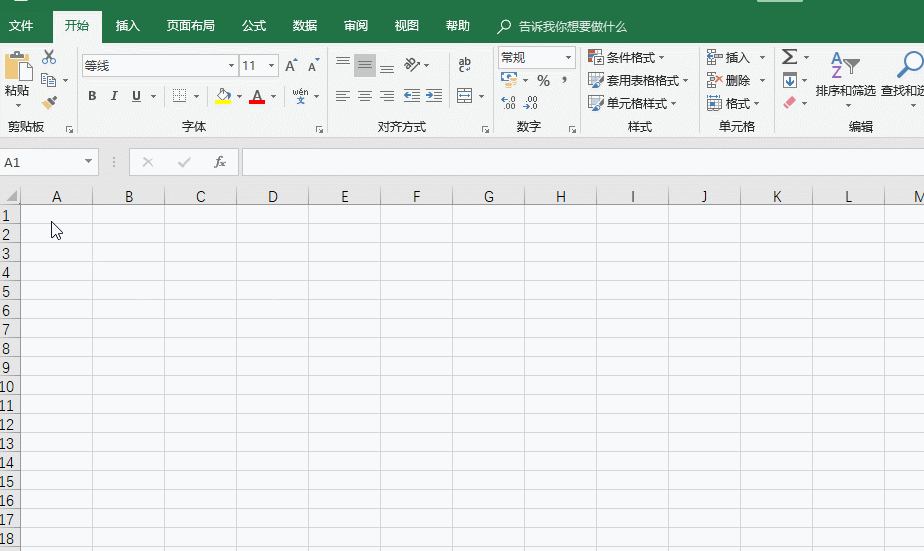Click increase indent icon
This screenshot has height=551, width=924.
[434, 95]
